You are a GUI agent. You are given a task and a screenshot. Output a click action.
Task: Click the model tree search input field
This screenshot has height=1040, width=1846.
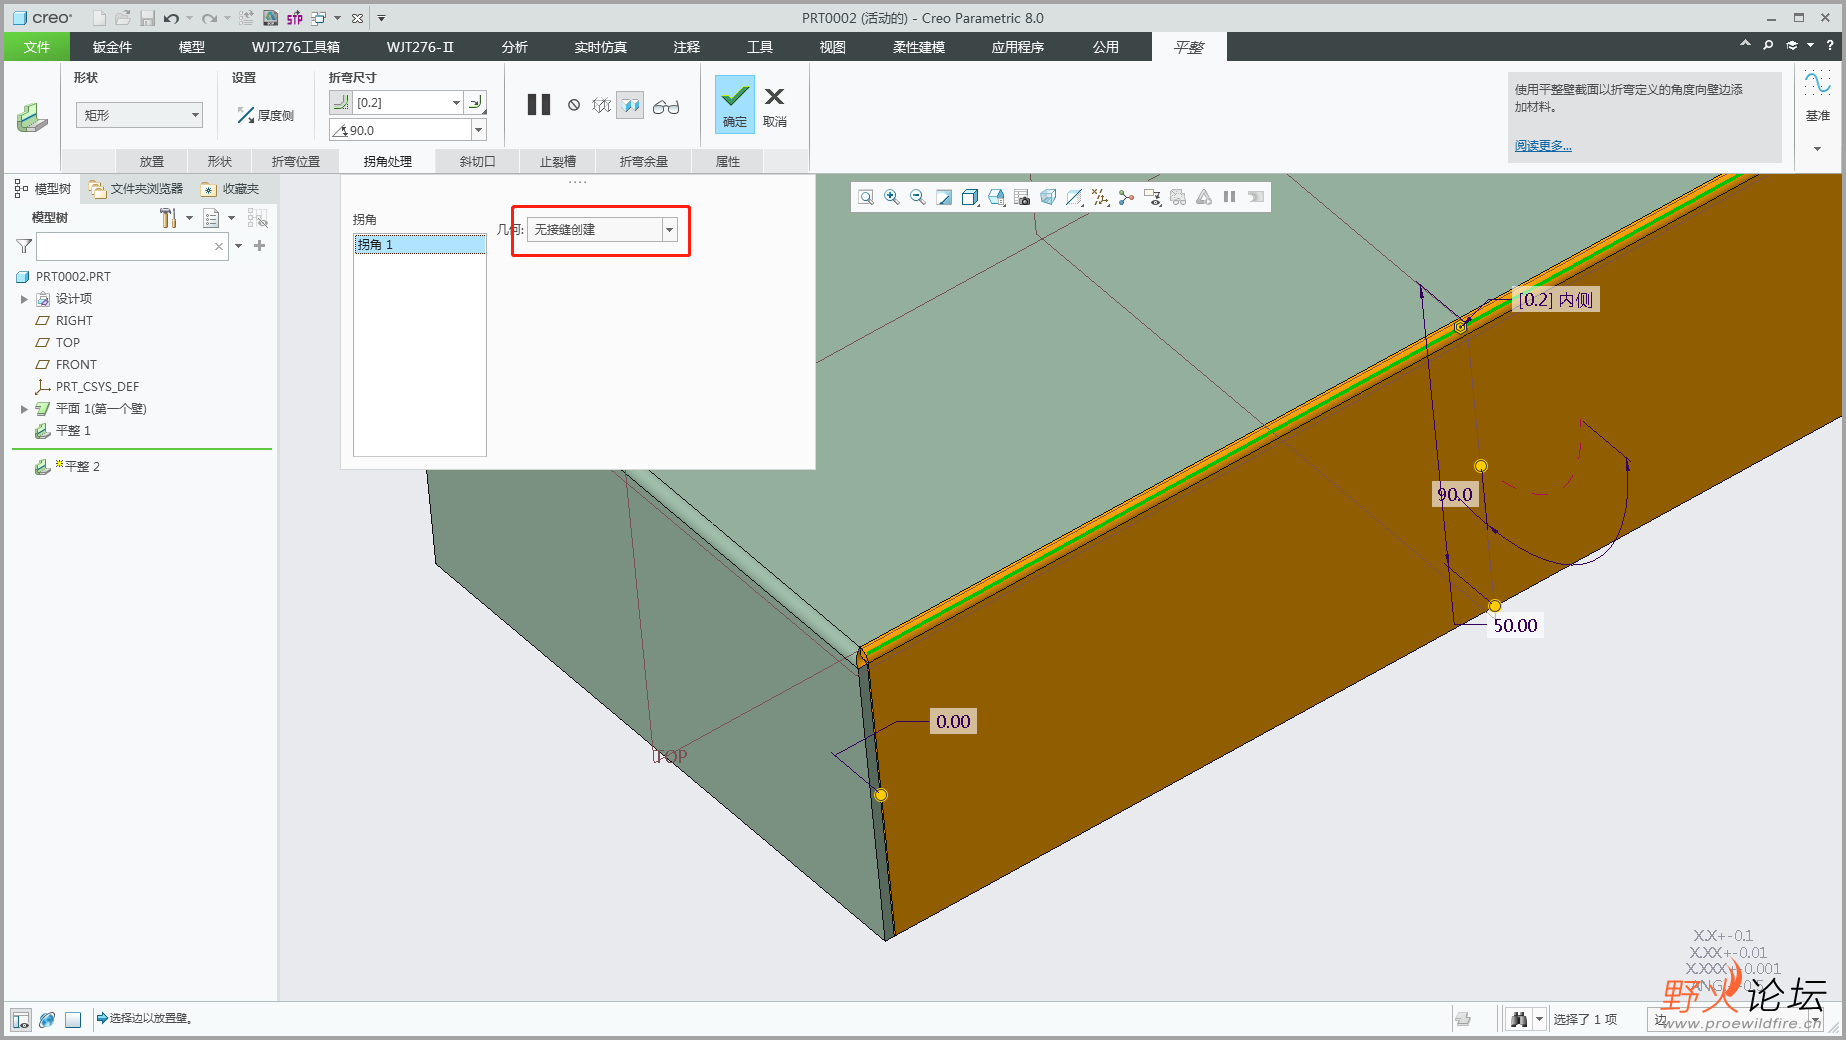coord(132,246)
